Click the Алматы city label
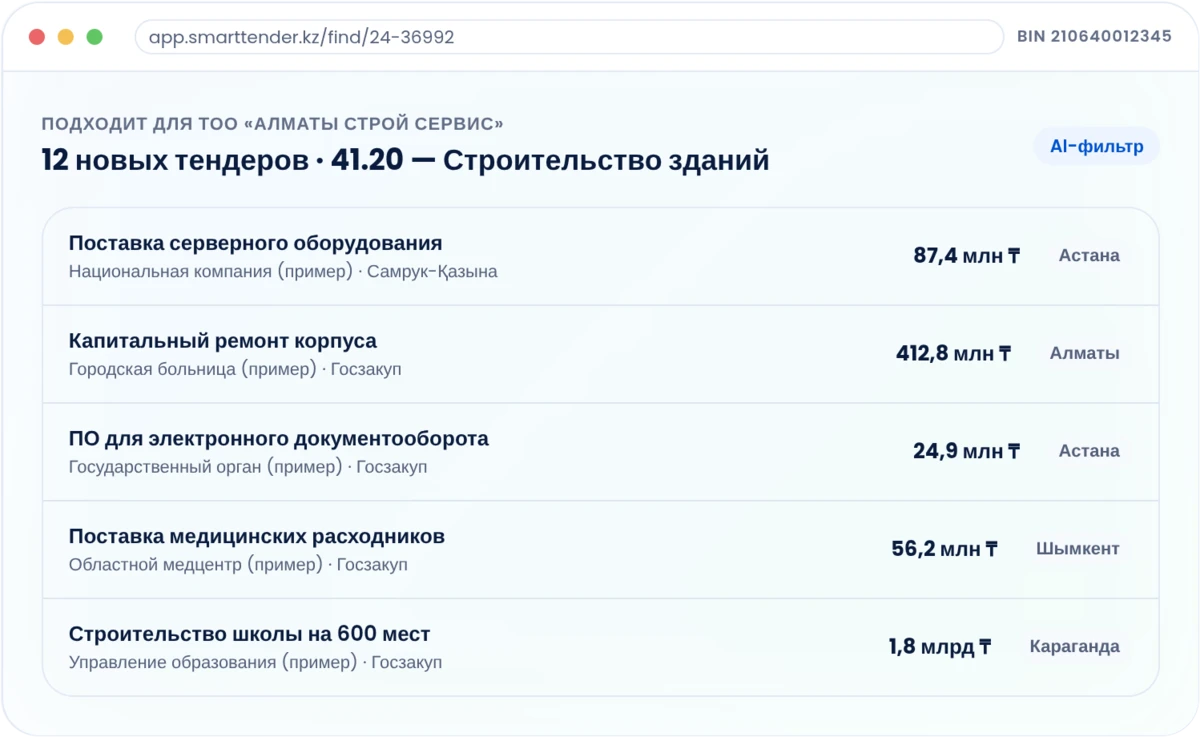The image size is (1200, 737). pos(1085,354)
